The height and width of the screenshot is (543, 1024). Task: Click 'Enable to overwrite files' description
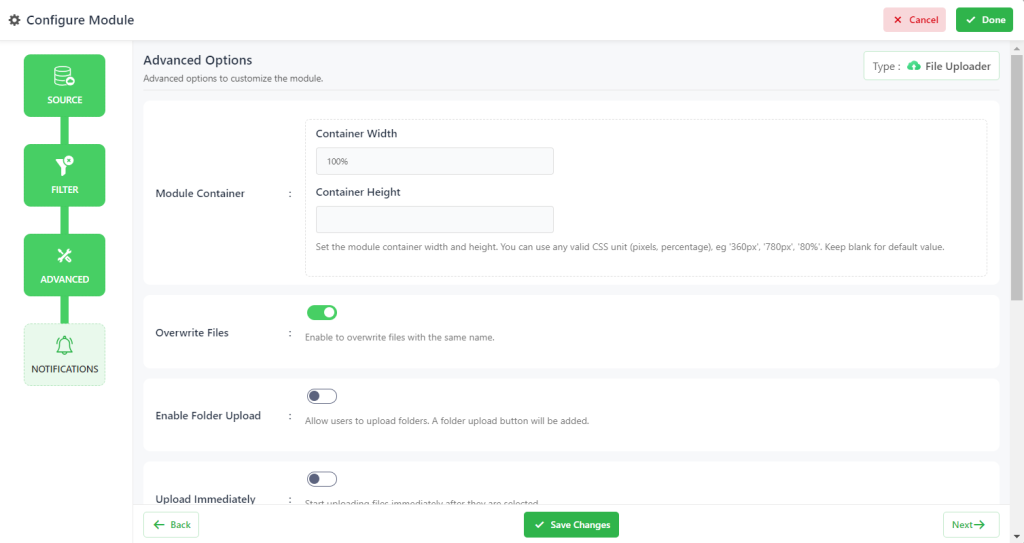400,337
